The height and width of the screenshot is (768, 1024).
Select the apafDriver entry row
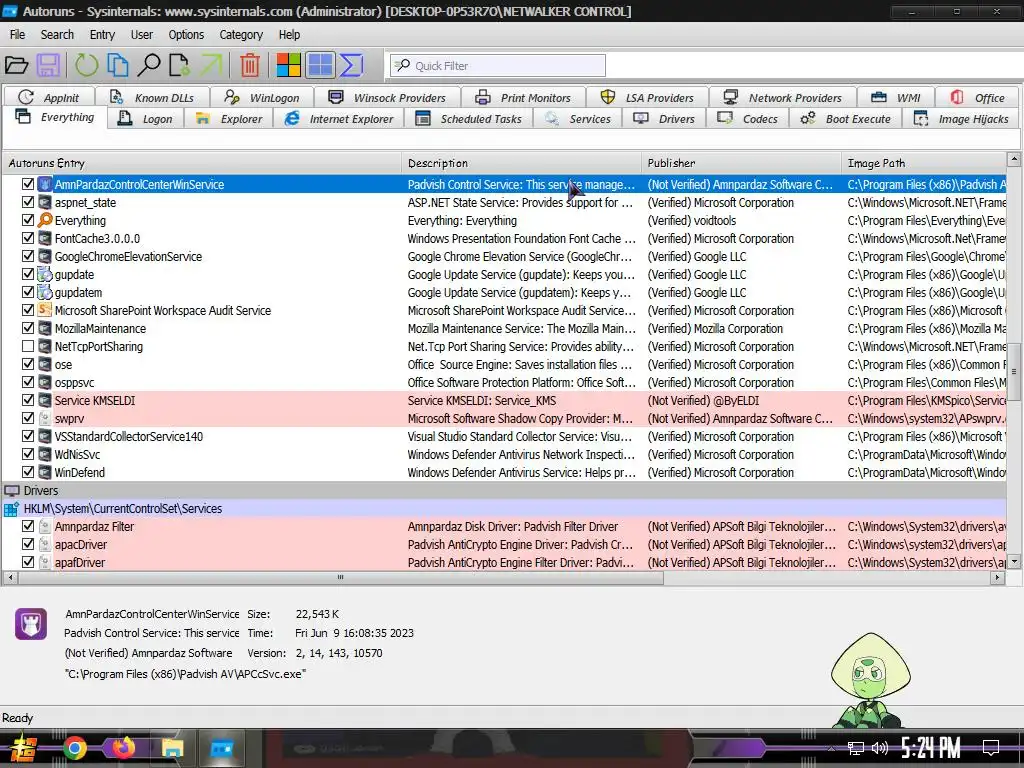pyautogui.click(x=504, y=562)
